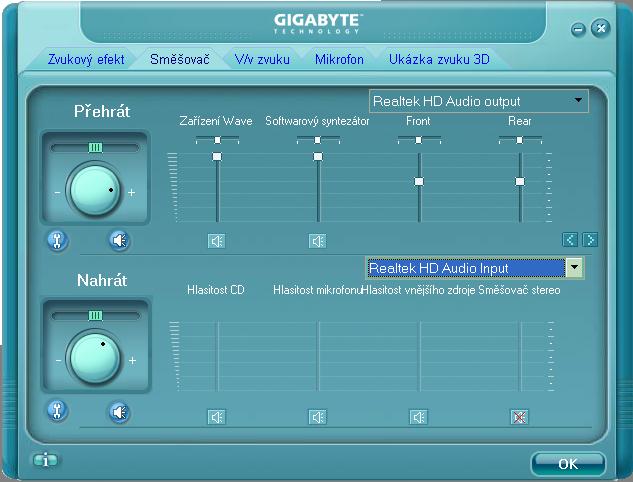Click Přehrát master balance slider

point(95,148)
